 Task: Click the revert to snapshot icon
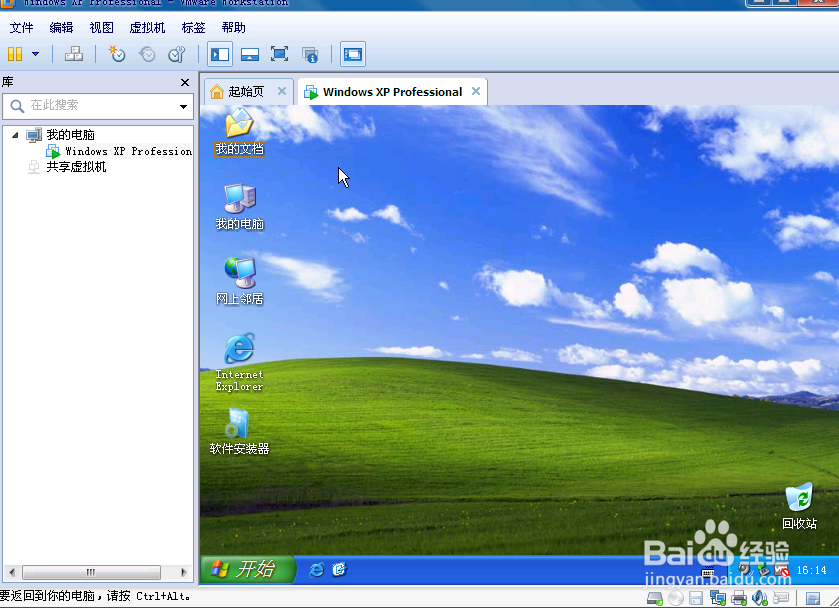click(147, 54)
